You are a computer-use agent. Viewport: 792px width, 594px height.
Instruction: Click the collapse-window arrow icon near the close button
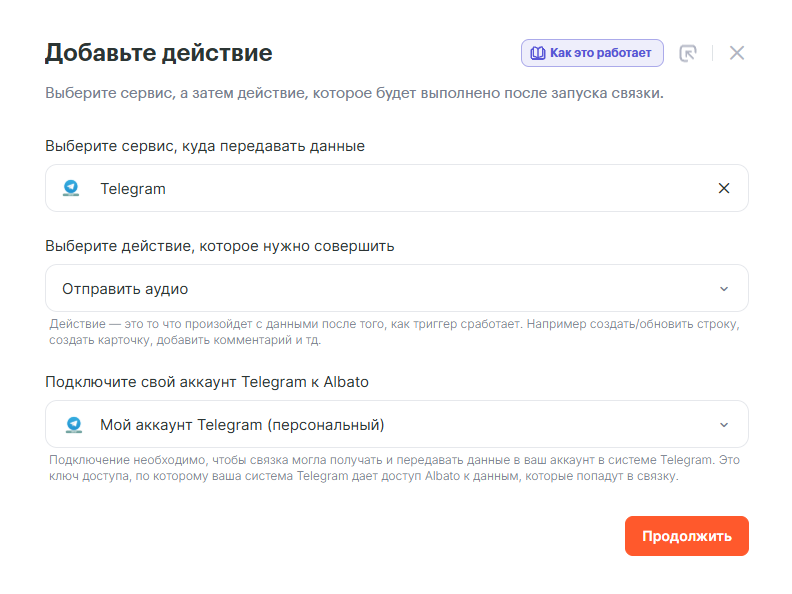[x=687, y=53]
